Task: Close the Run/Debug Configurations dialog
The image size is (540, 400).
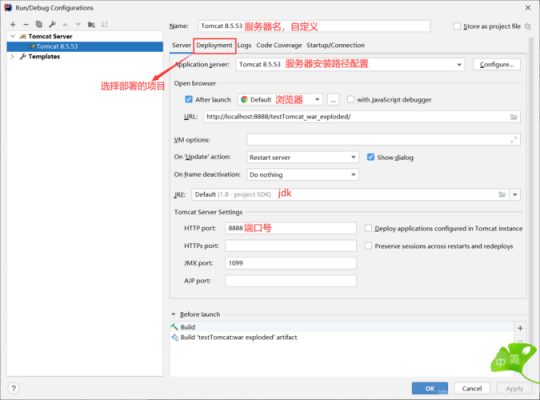Action: 528,8
